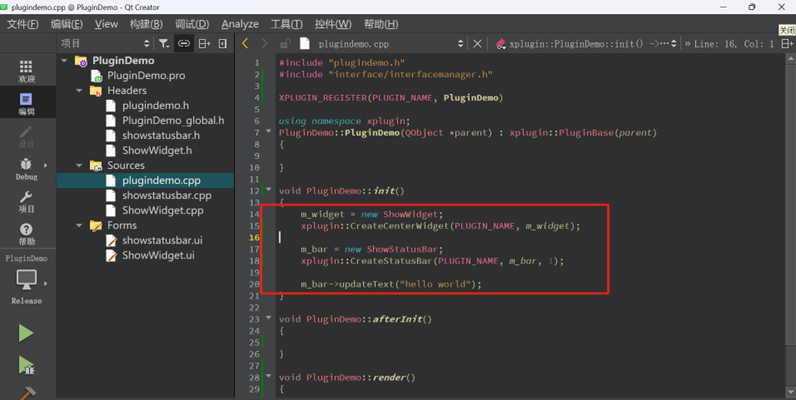The height and width of the screenshot is (400, 796).
Task: Open the Help (帮助) mode
Action: click(26, 233)
